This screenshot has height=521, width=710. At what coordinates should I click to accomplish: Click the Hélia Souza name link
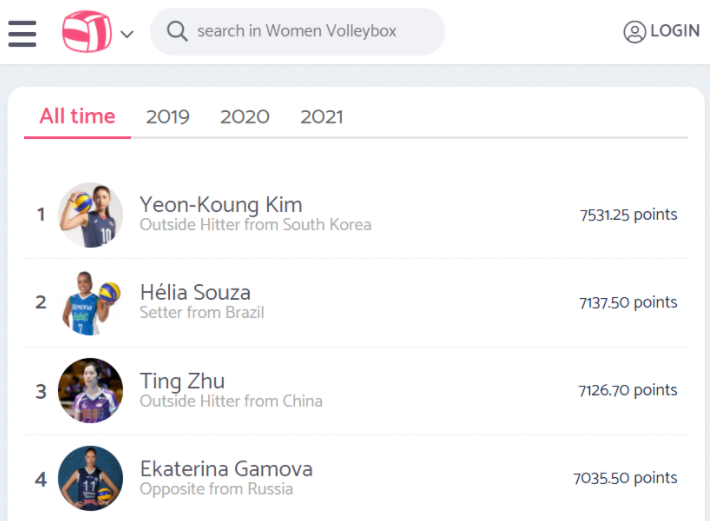[195, 293]
